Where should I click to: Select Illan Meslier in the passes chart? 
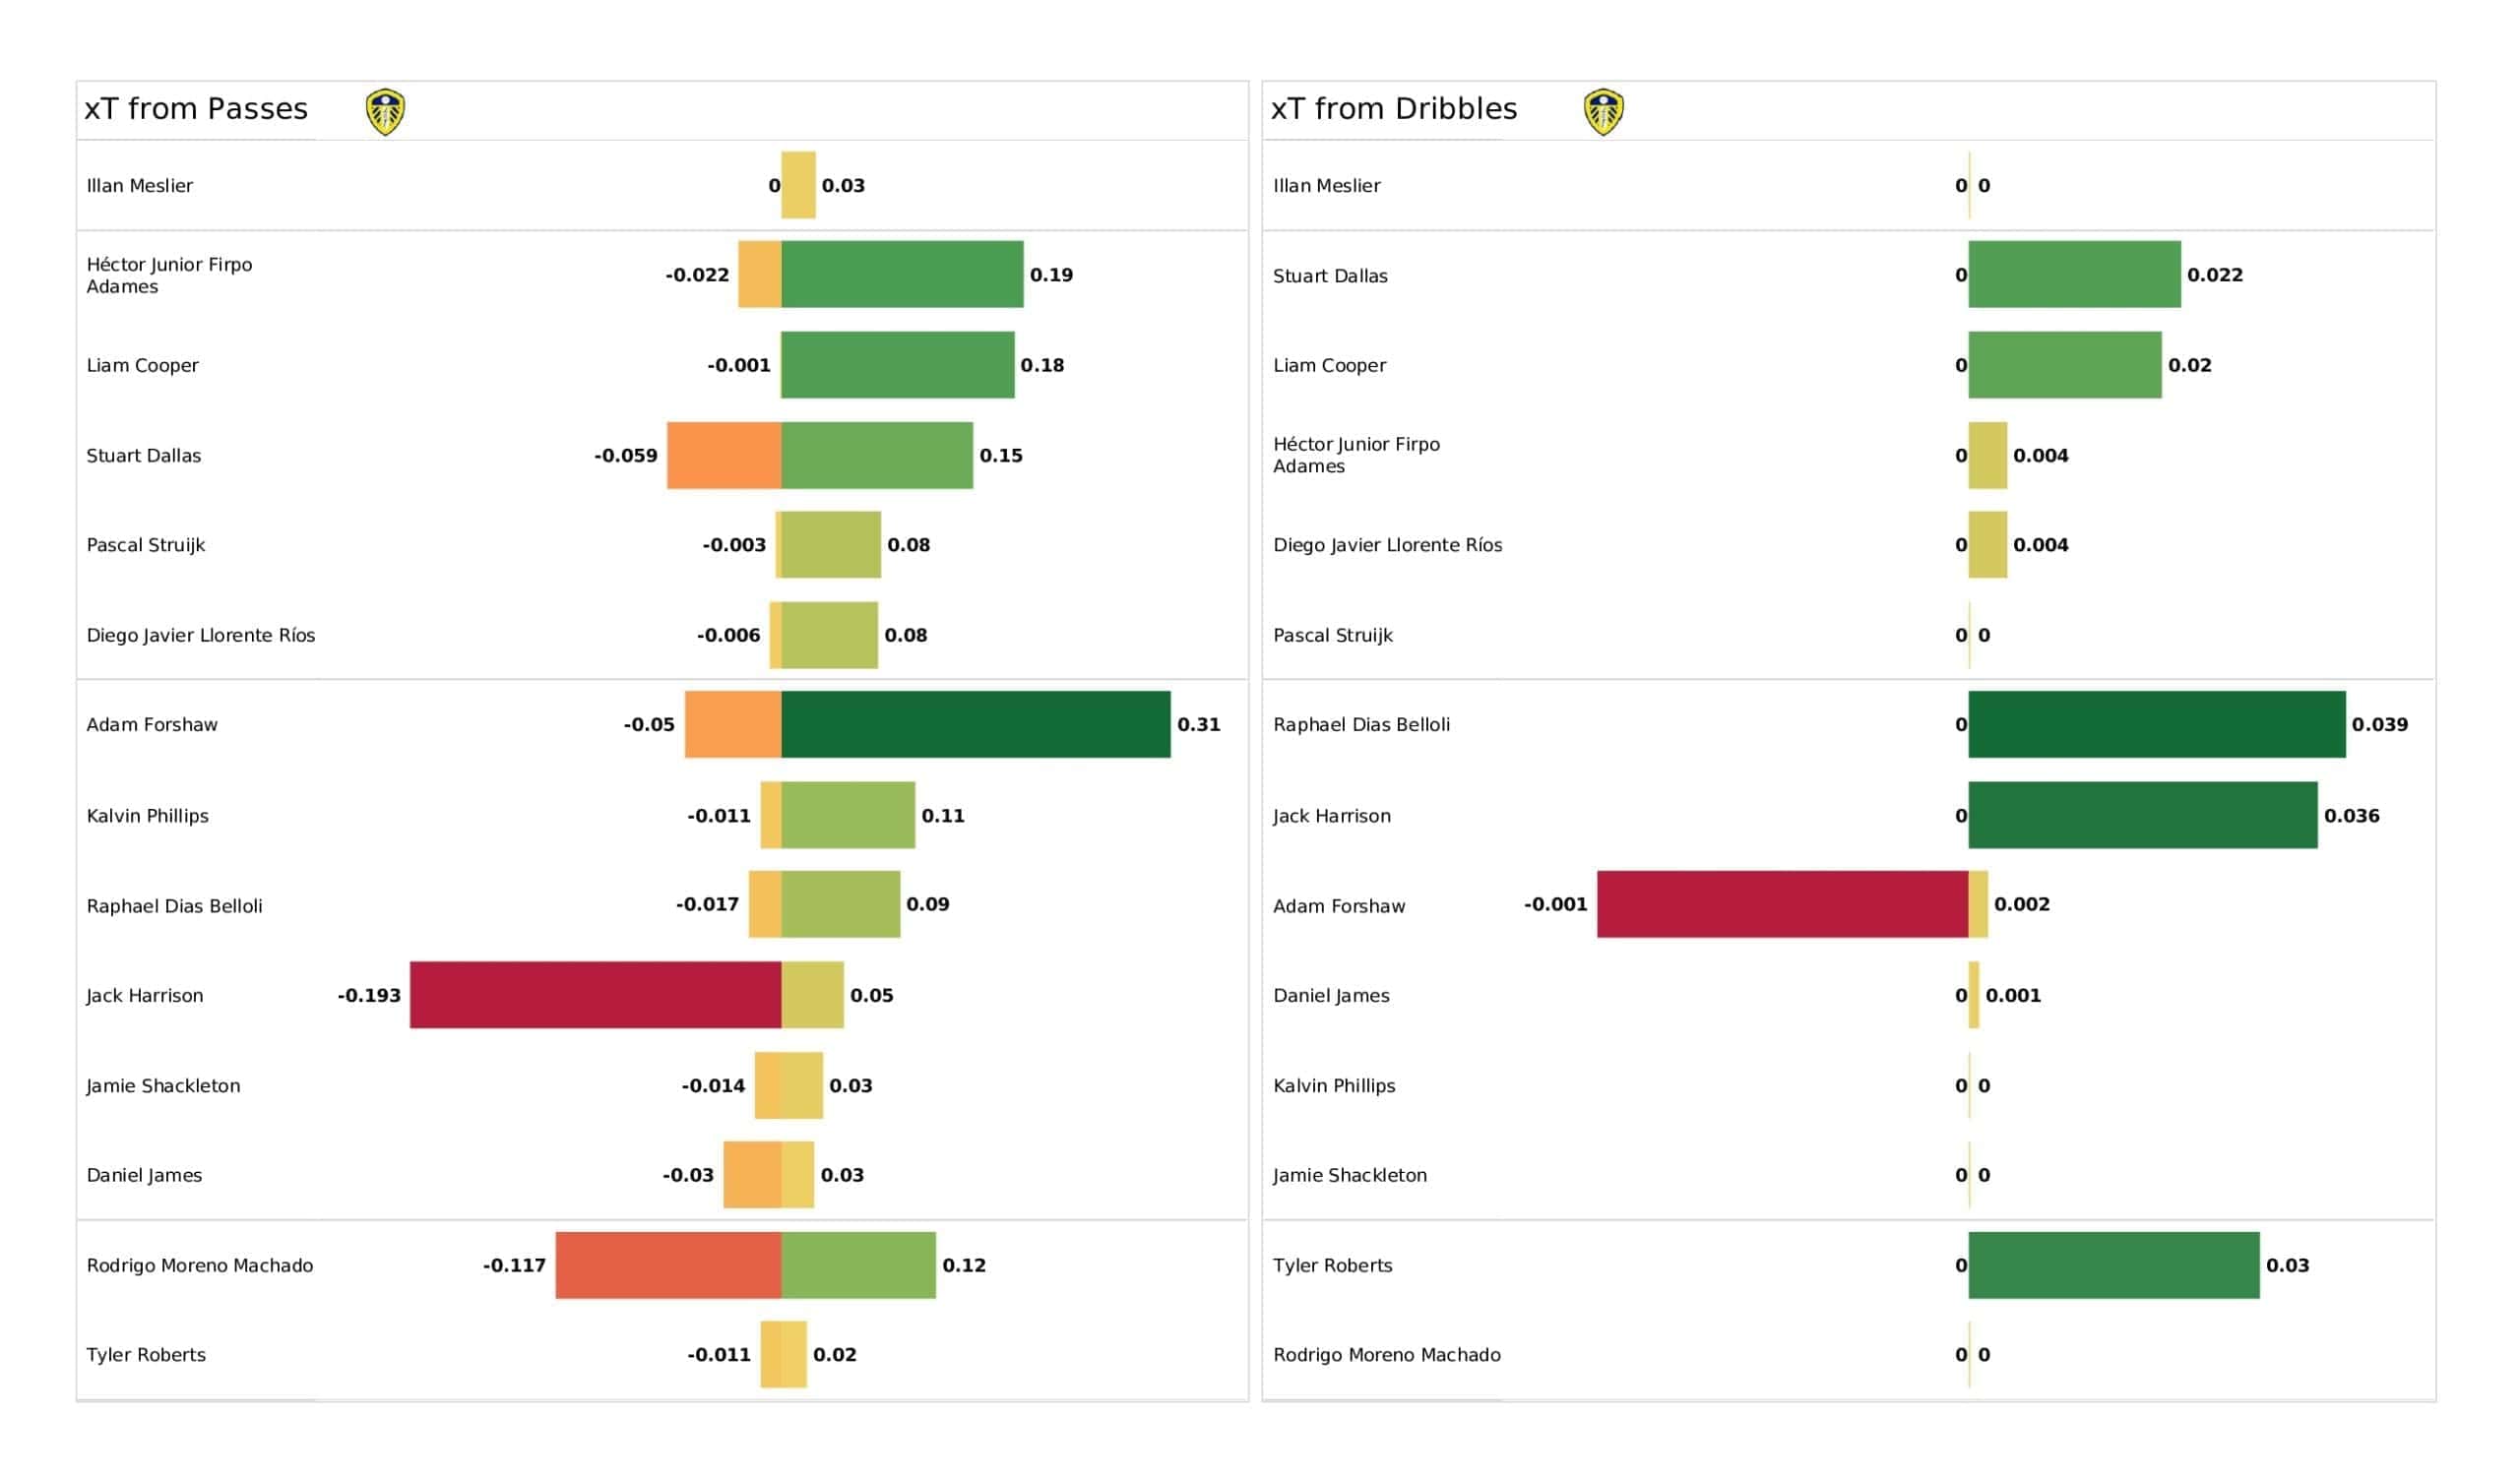[x=140, y=186]
